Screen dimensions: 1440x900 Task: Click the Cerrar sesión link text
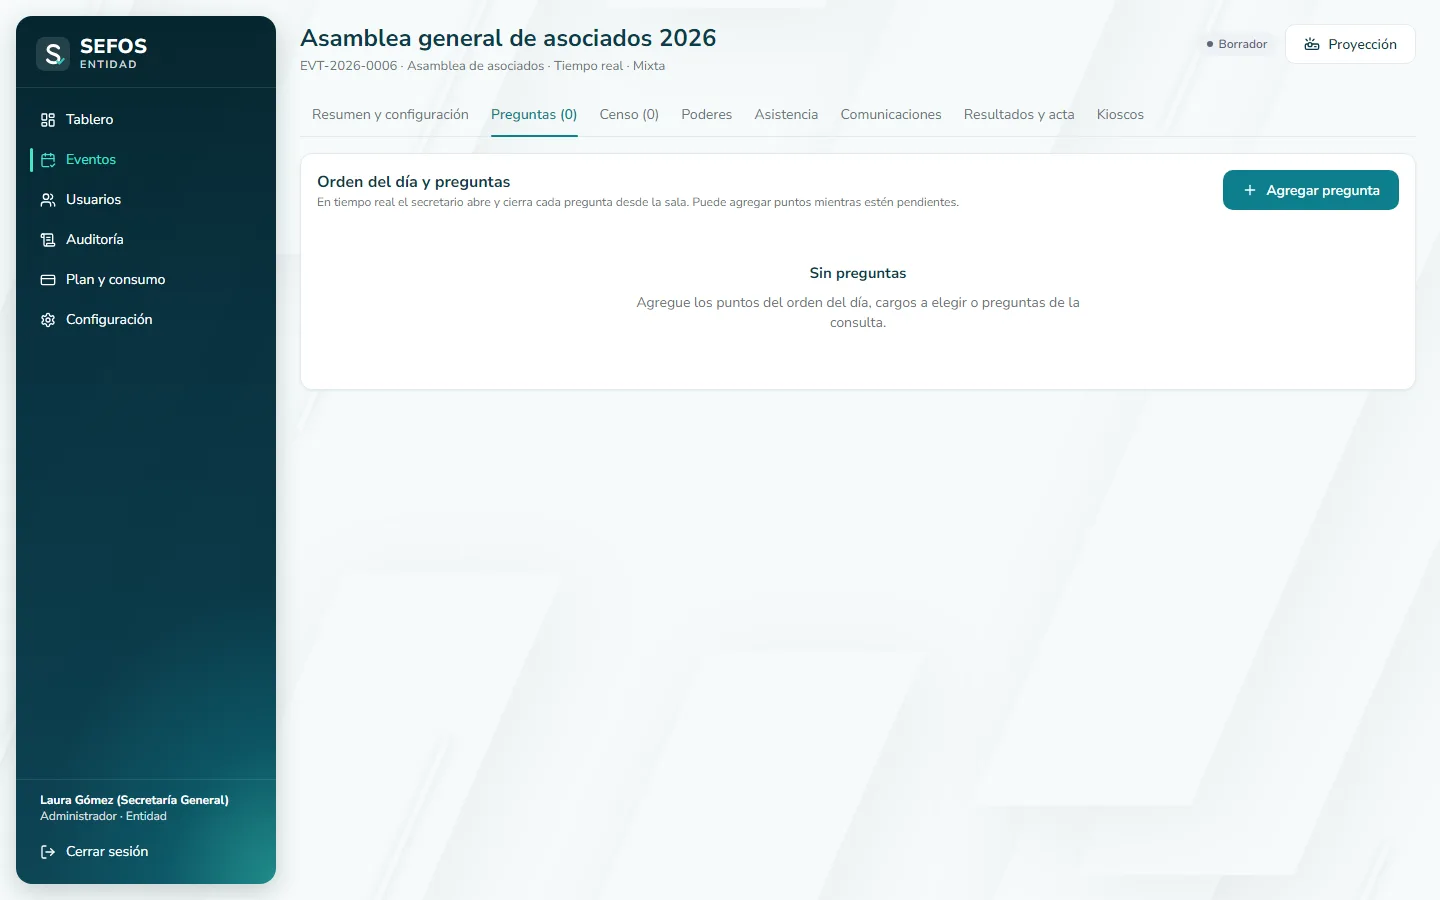point(107,852)
